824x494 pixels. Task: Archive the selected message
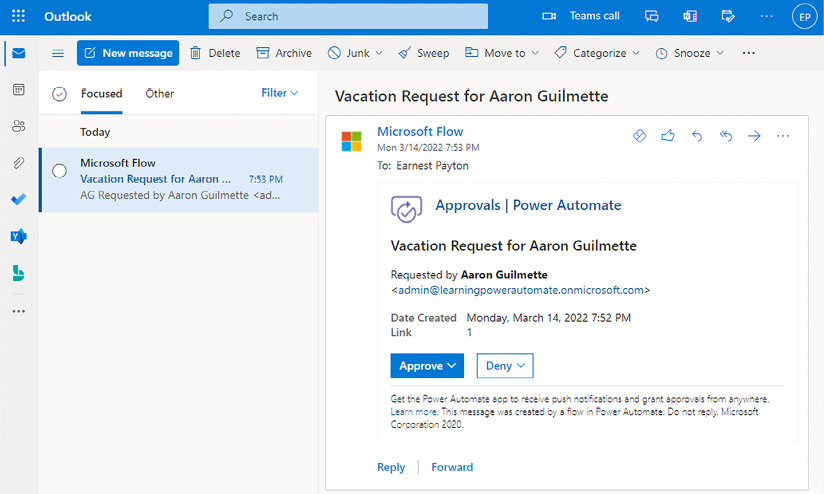coord(284,53)
